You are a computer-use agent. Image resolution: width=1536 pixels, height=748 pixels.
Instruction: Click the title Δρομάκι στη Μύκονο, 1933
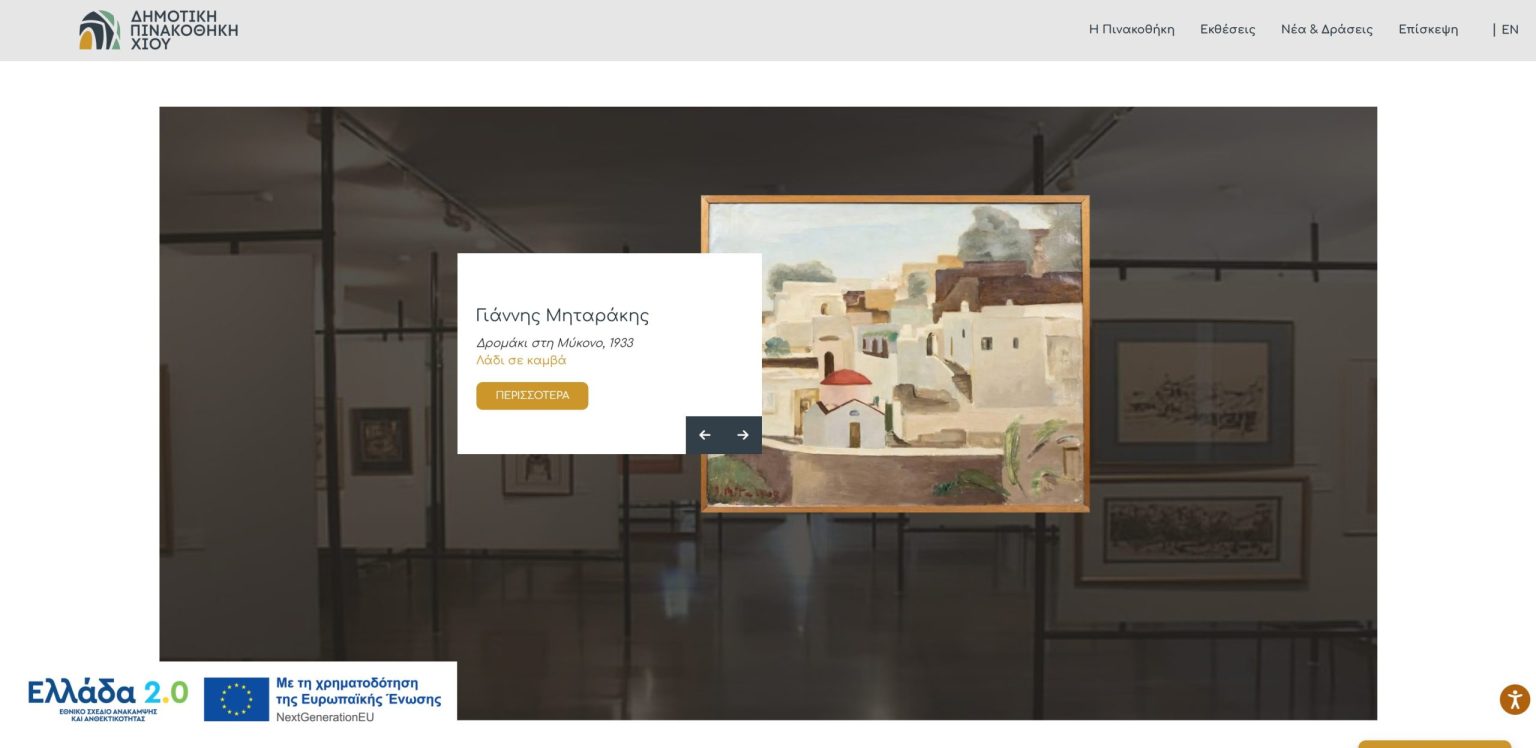554,343
